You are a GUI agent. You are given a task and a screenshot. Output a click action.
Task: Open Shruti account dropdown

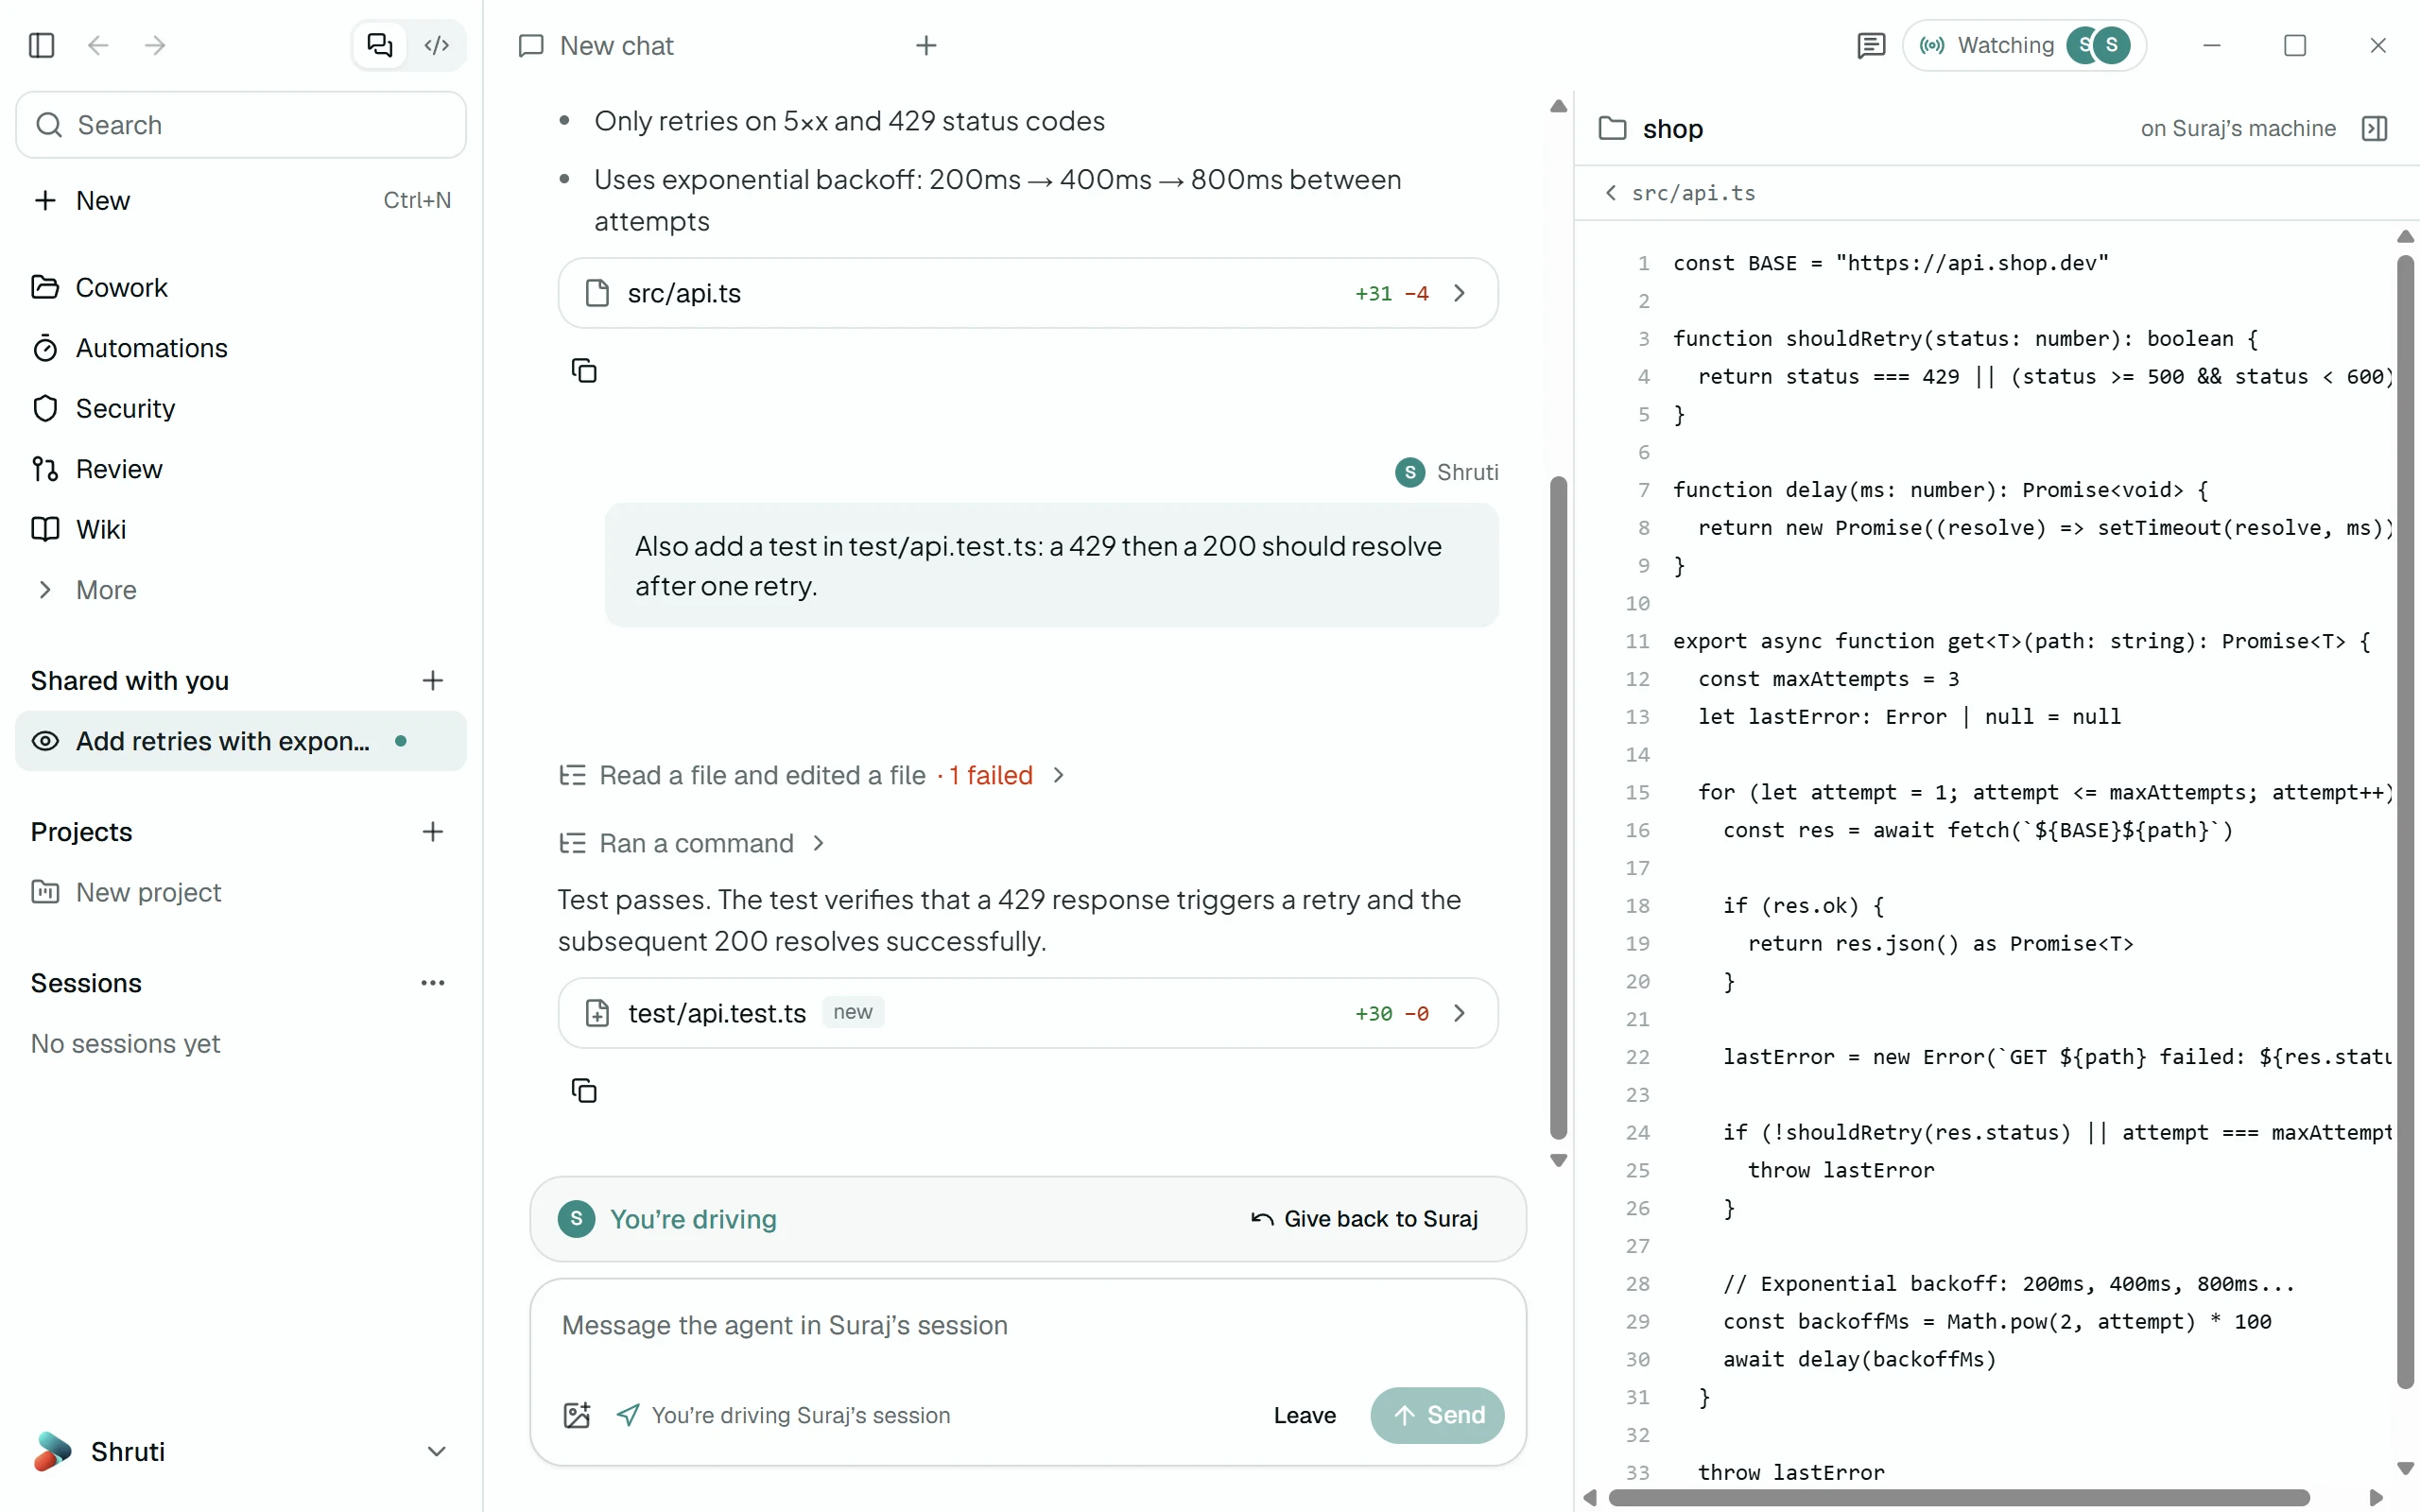(x=241, y=1451)
